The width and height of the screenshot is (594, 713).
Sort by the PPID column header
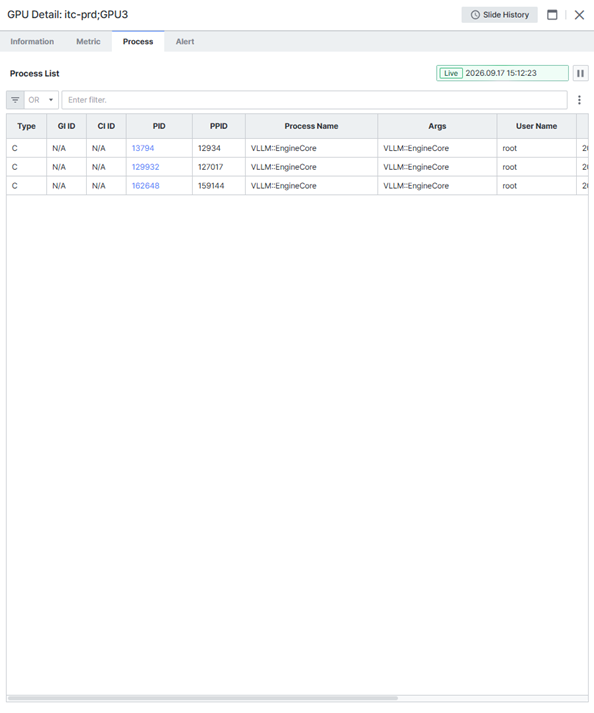(x=219, y=126)
